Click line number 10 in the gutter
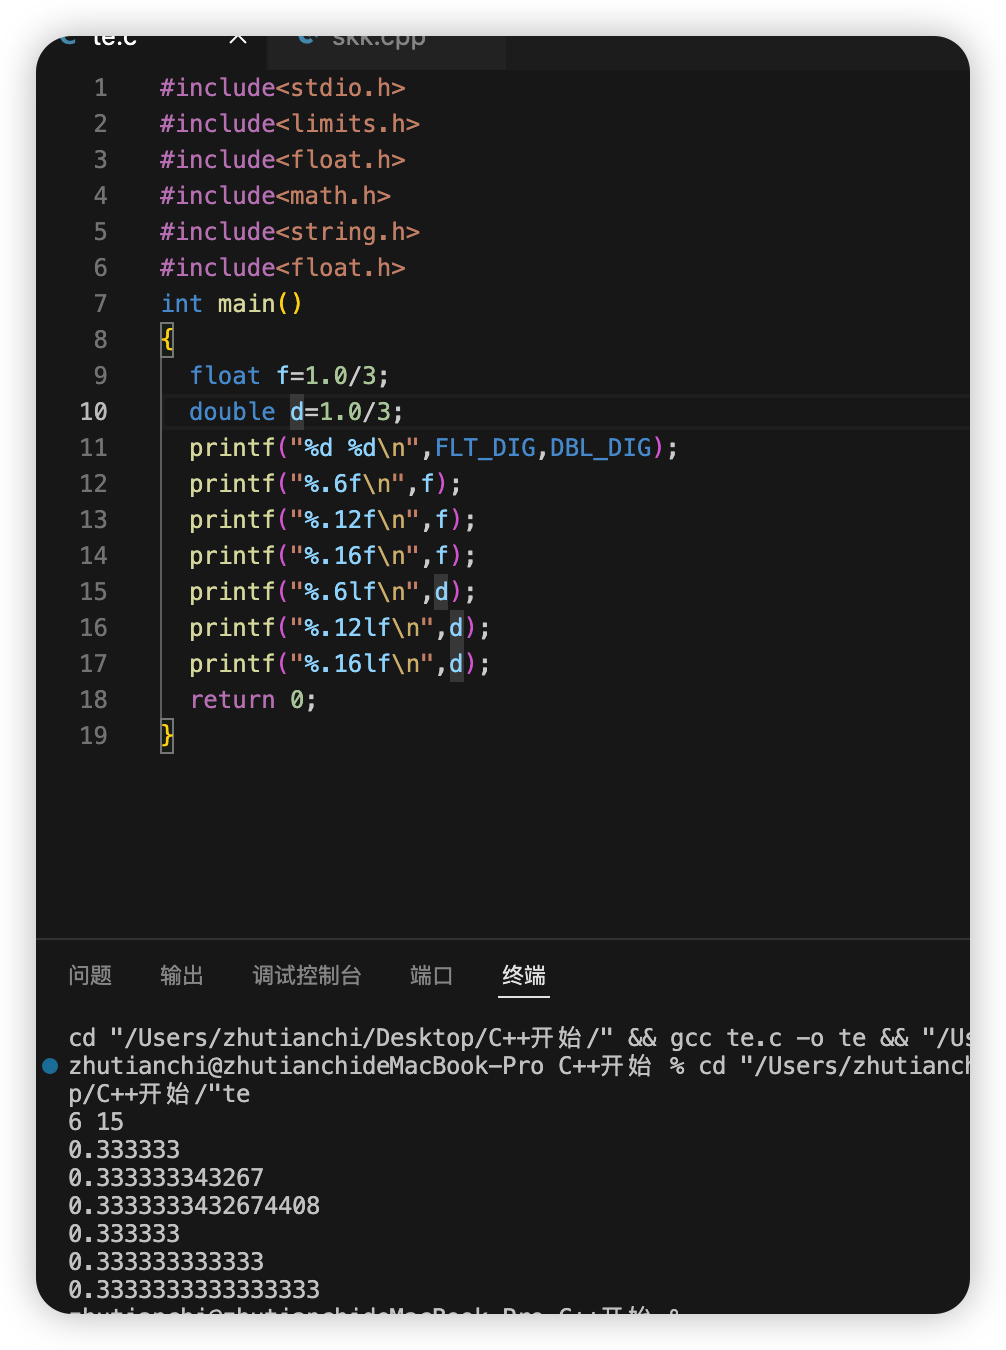 [94, 412]
